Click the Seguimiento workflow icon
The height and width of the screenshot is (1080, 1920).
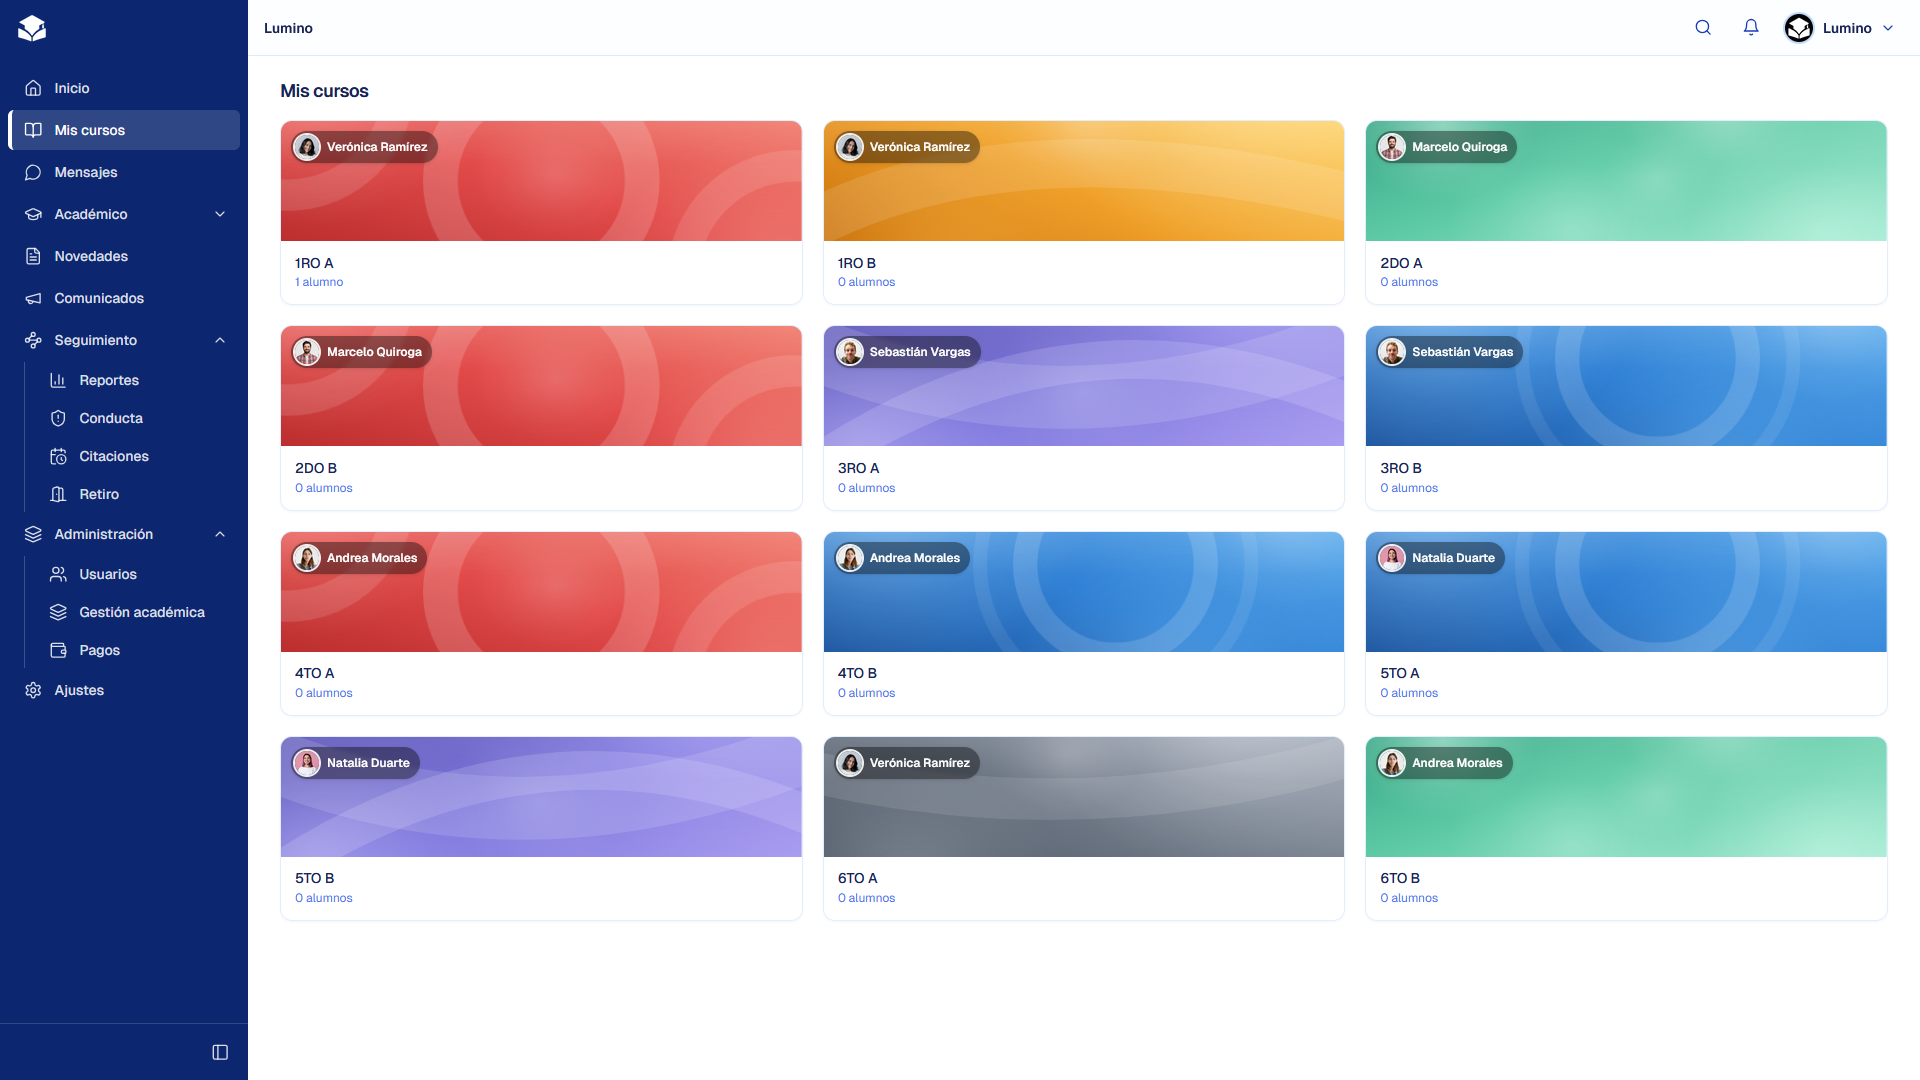[33, 340]
